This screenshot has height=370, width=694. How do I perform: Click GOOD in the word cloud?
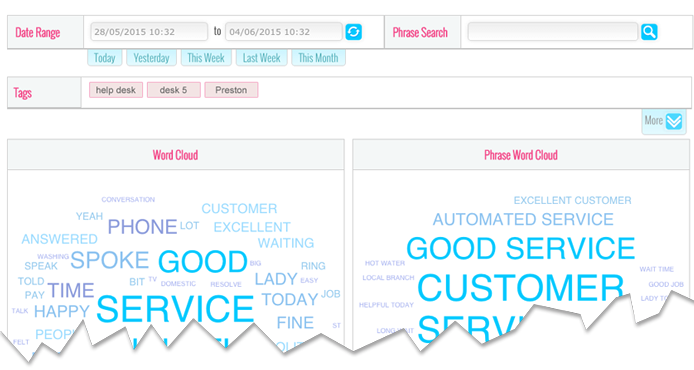(203, 262)
